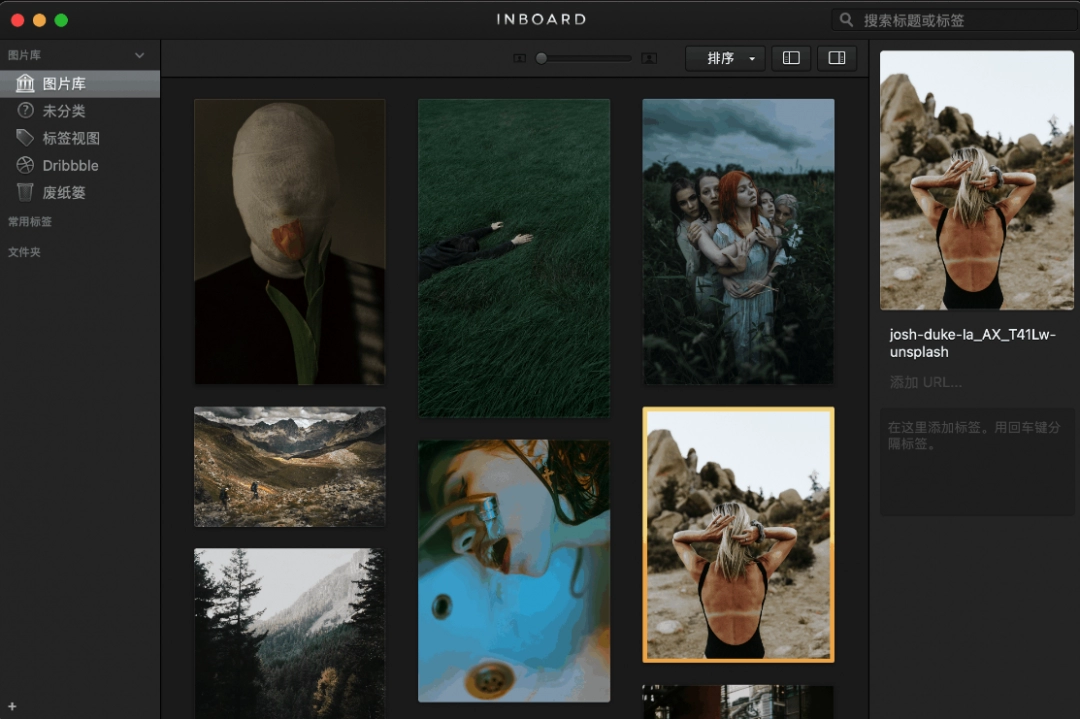Expand the 常用标签 section header
Image resolution: width=1080 pixels, height=719 pixels.
click(x=30, y=222)
